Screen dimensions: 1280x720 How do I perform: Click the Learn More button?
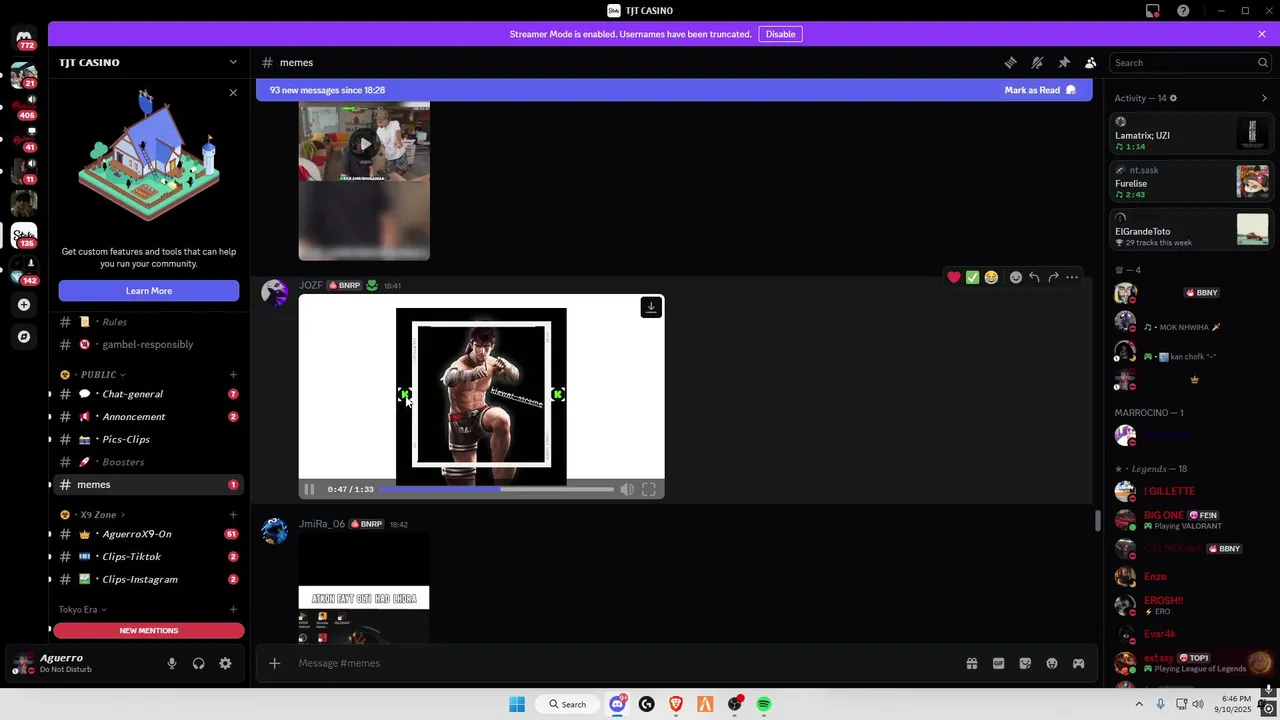(x=149, y=291)
